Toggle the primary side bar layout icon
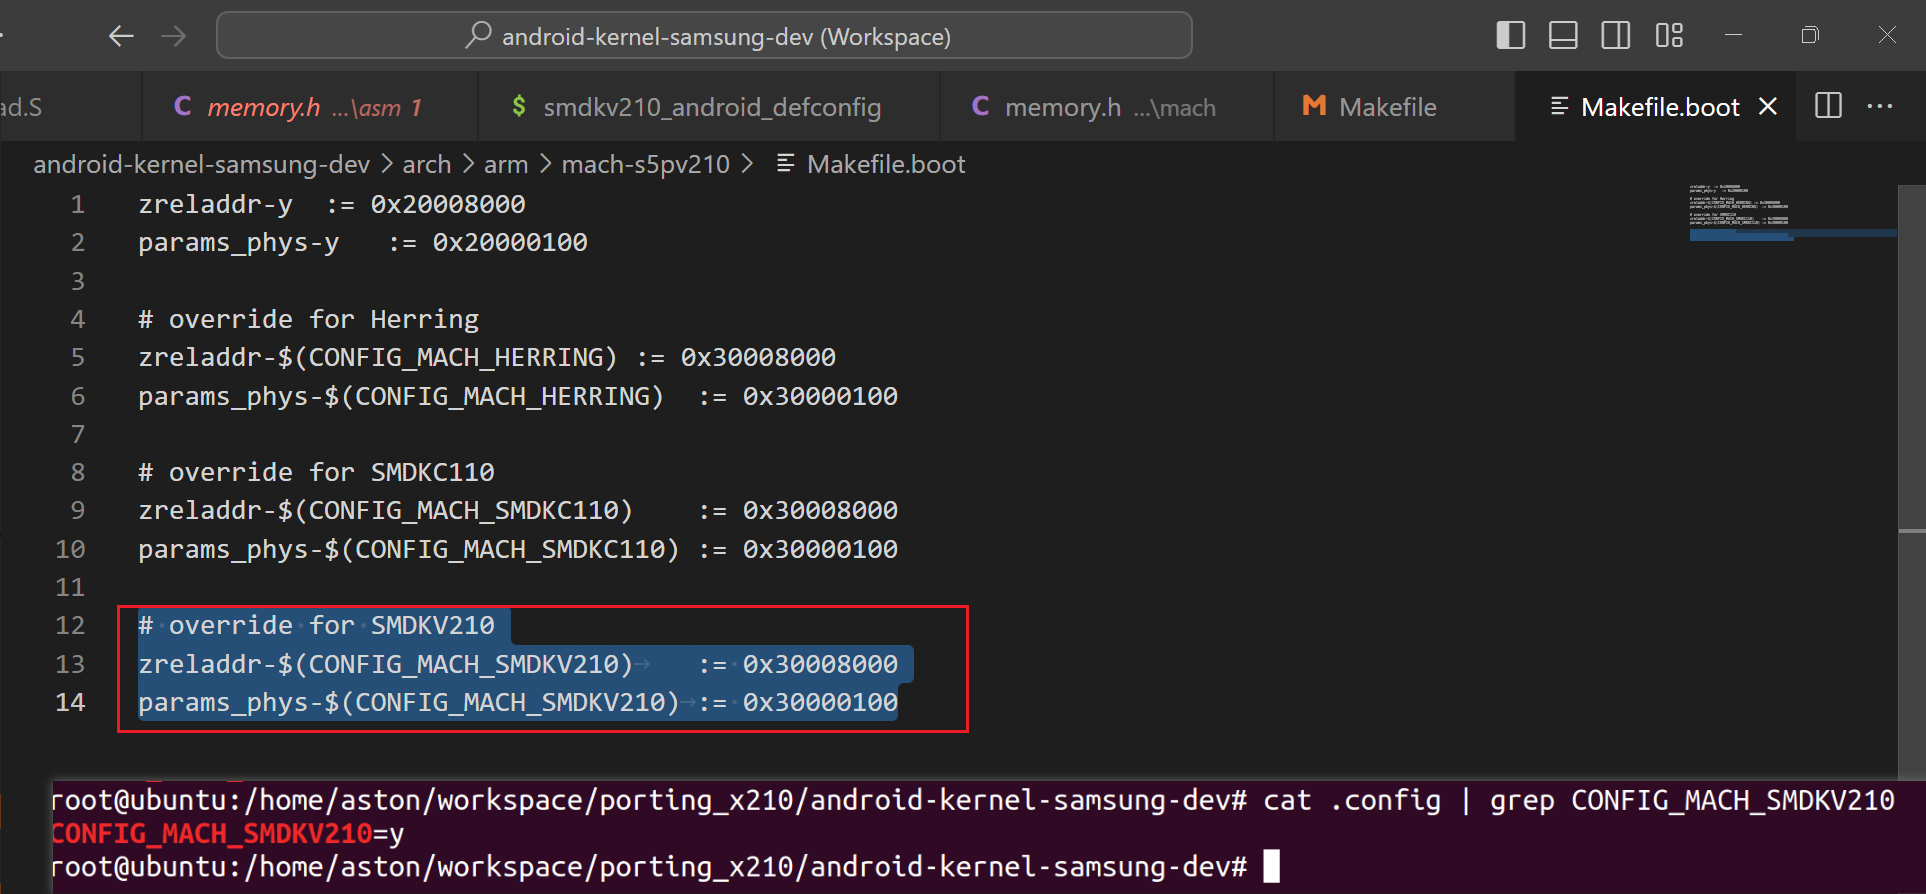Screen dimensions: 1926x894 coord(1510,35)
